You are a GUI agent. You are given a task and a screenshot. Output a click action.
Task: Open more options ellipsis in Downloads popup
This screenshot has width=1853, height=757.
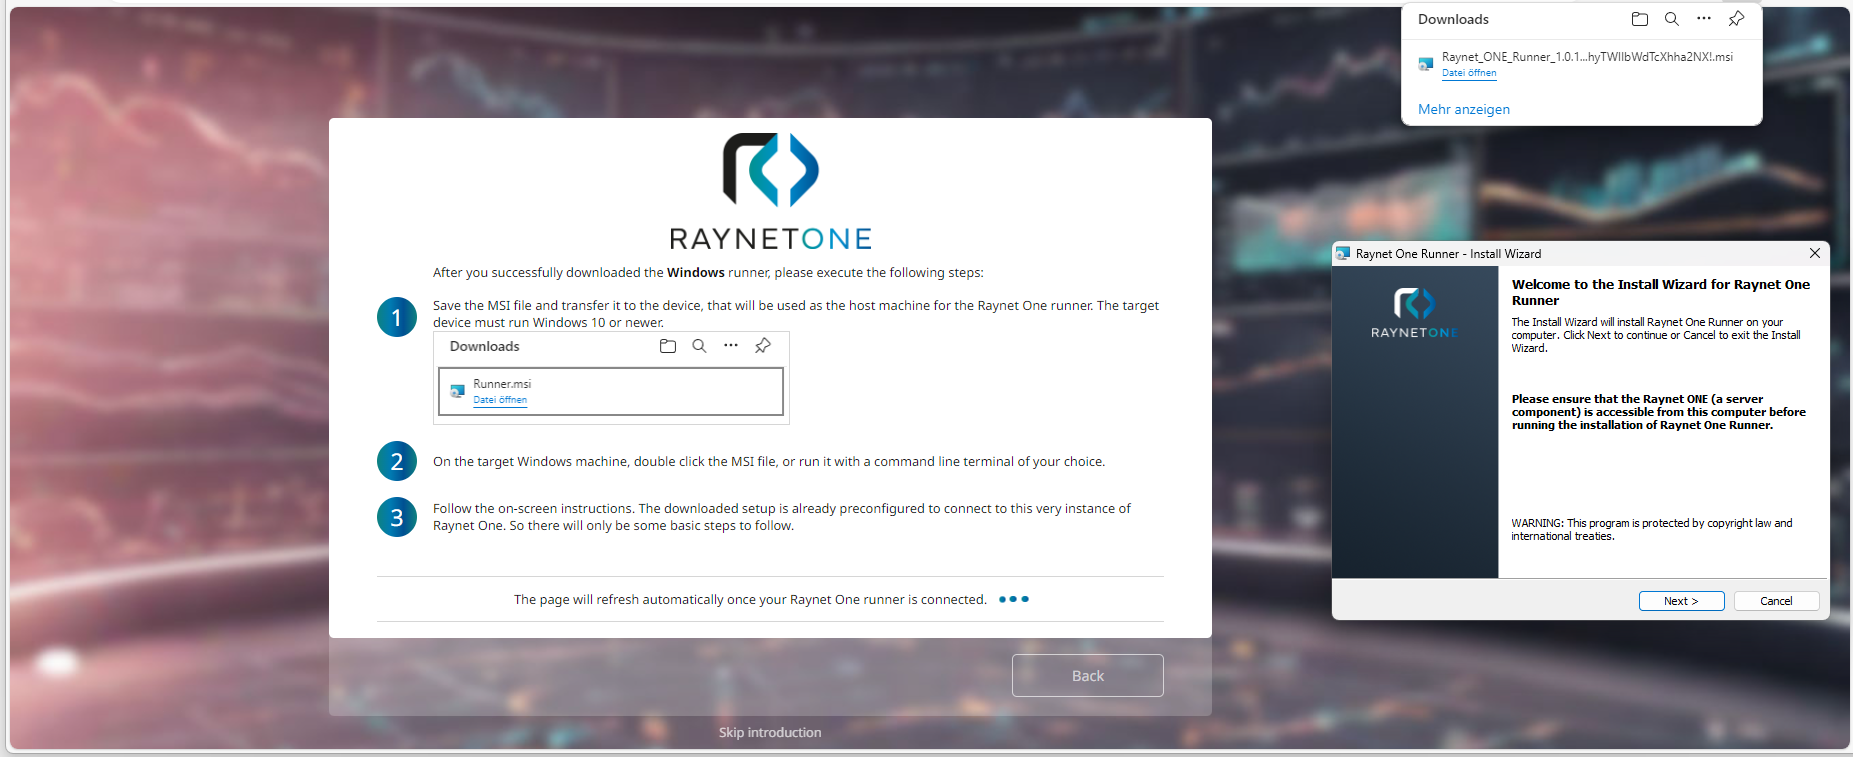click(1704, 19)
